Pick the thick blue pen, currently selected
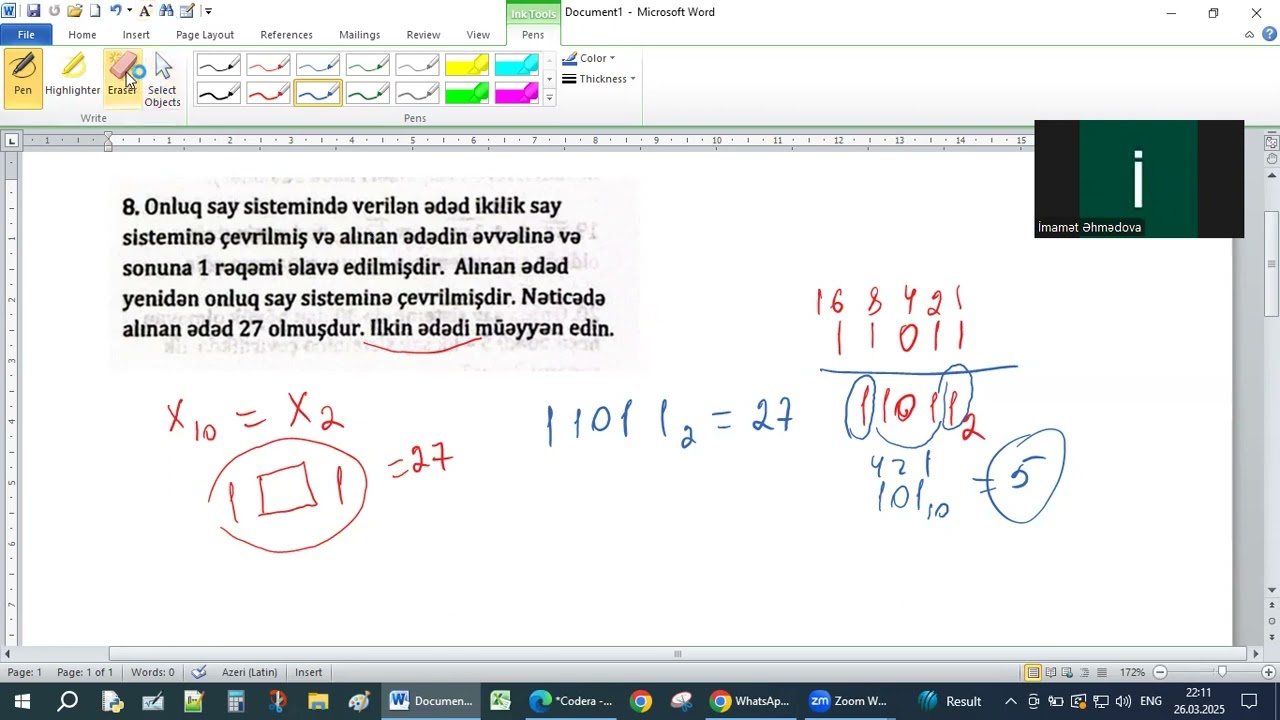Screen dimensions: 1280x720 click(318, 93)
